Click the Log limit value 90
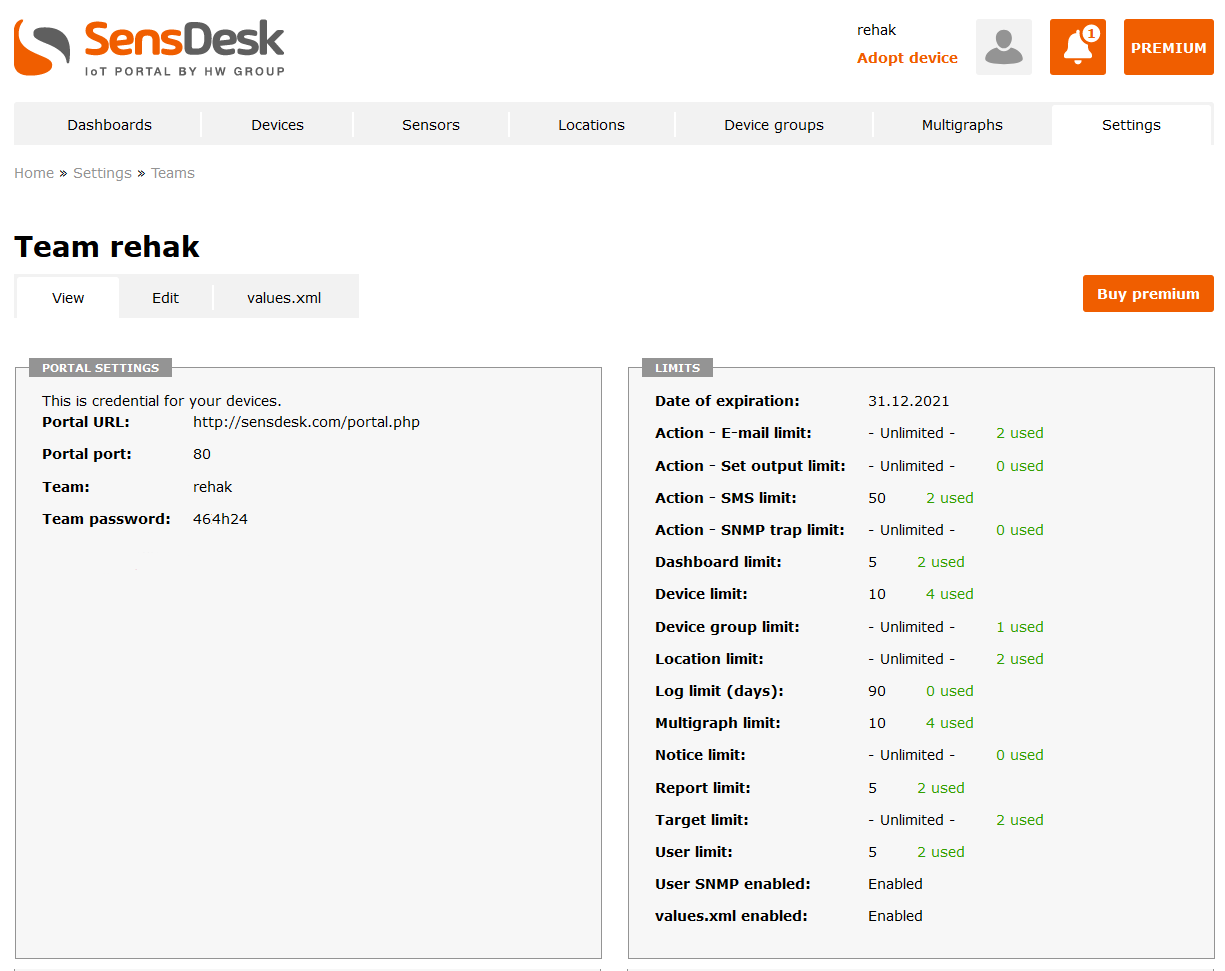 tap(877, 691)
